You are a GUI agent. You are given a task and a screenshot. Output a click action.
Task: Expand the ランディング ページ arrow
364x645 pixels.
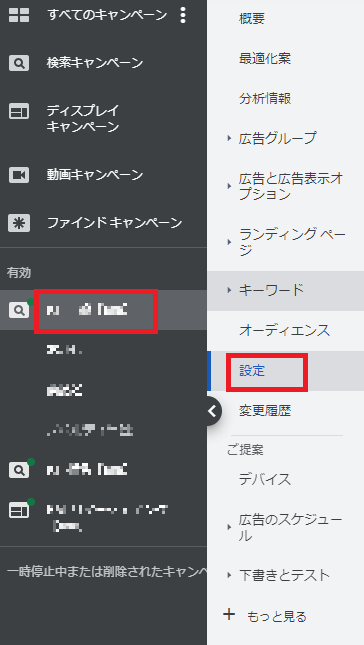pyautogui.click(x=230, y=242)
